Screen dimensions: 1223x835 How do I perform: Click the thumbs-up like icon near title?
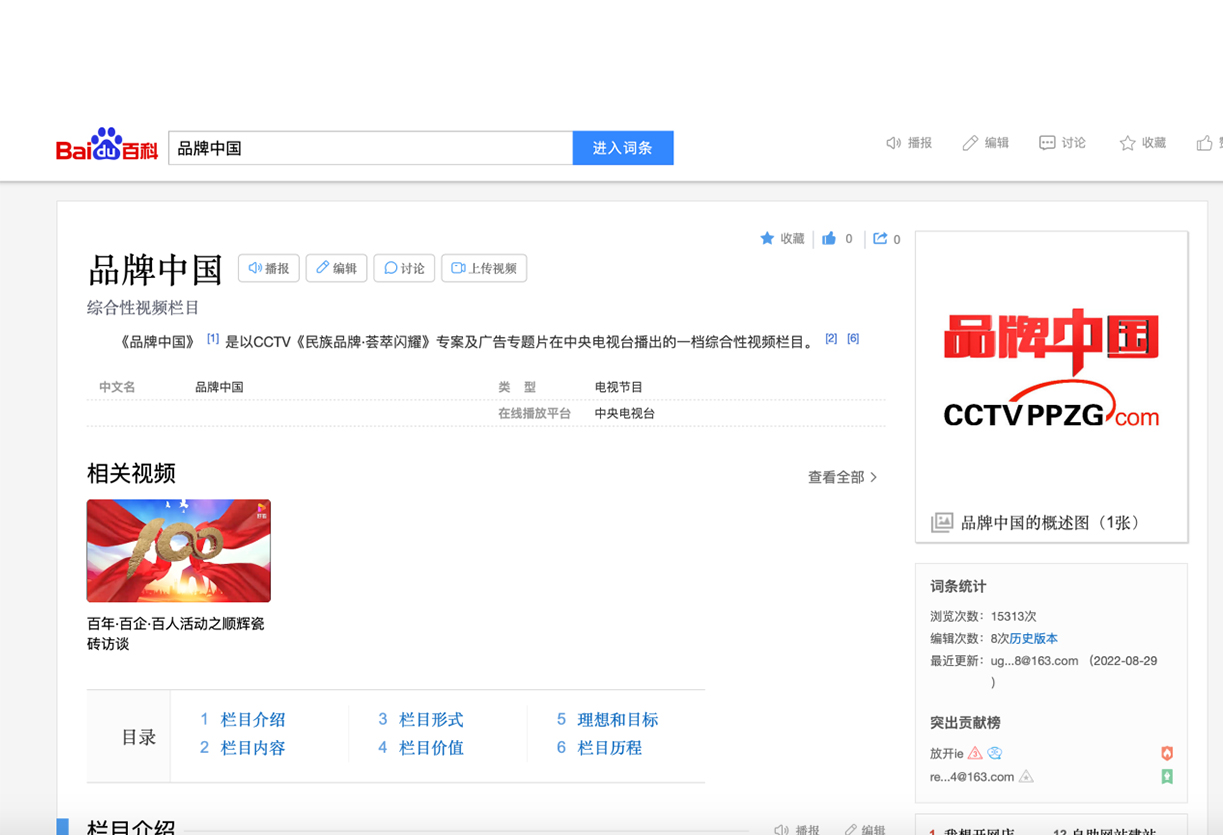(829, 238)
